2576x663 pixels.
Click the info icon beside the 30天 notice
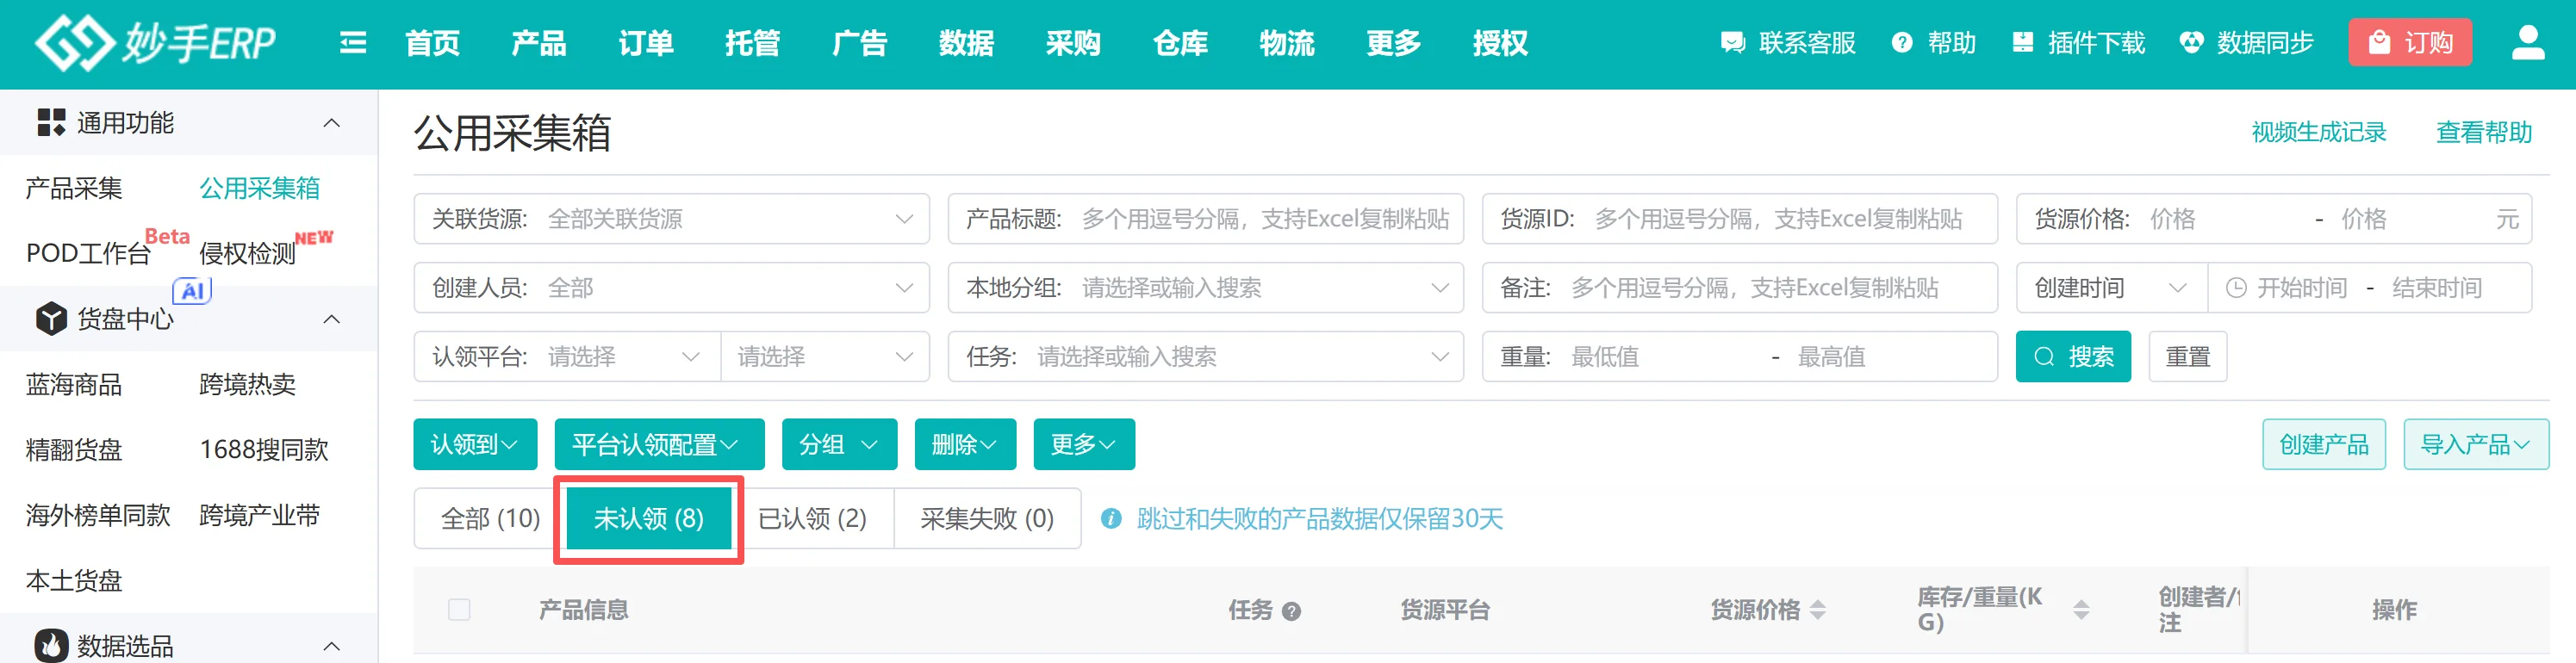click(x=1110, y=519)
